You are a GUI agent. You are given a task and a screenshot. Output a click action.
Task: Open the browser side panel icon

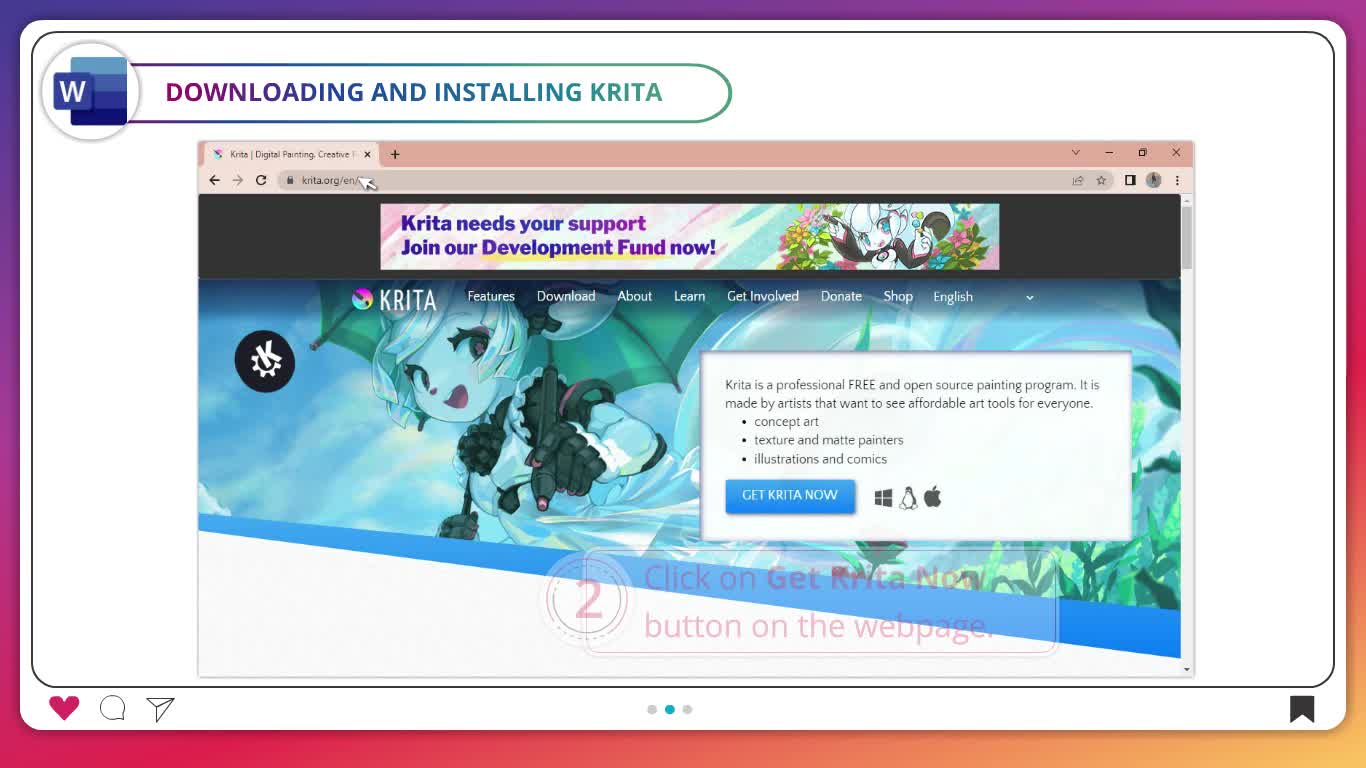pyautogui.click(x=1130, y=180)
